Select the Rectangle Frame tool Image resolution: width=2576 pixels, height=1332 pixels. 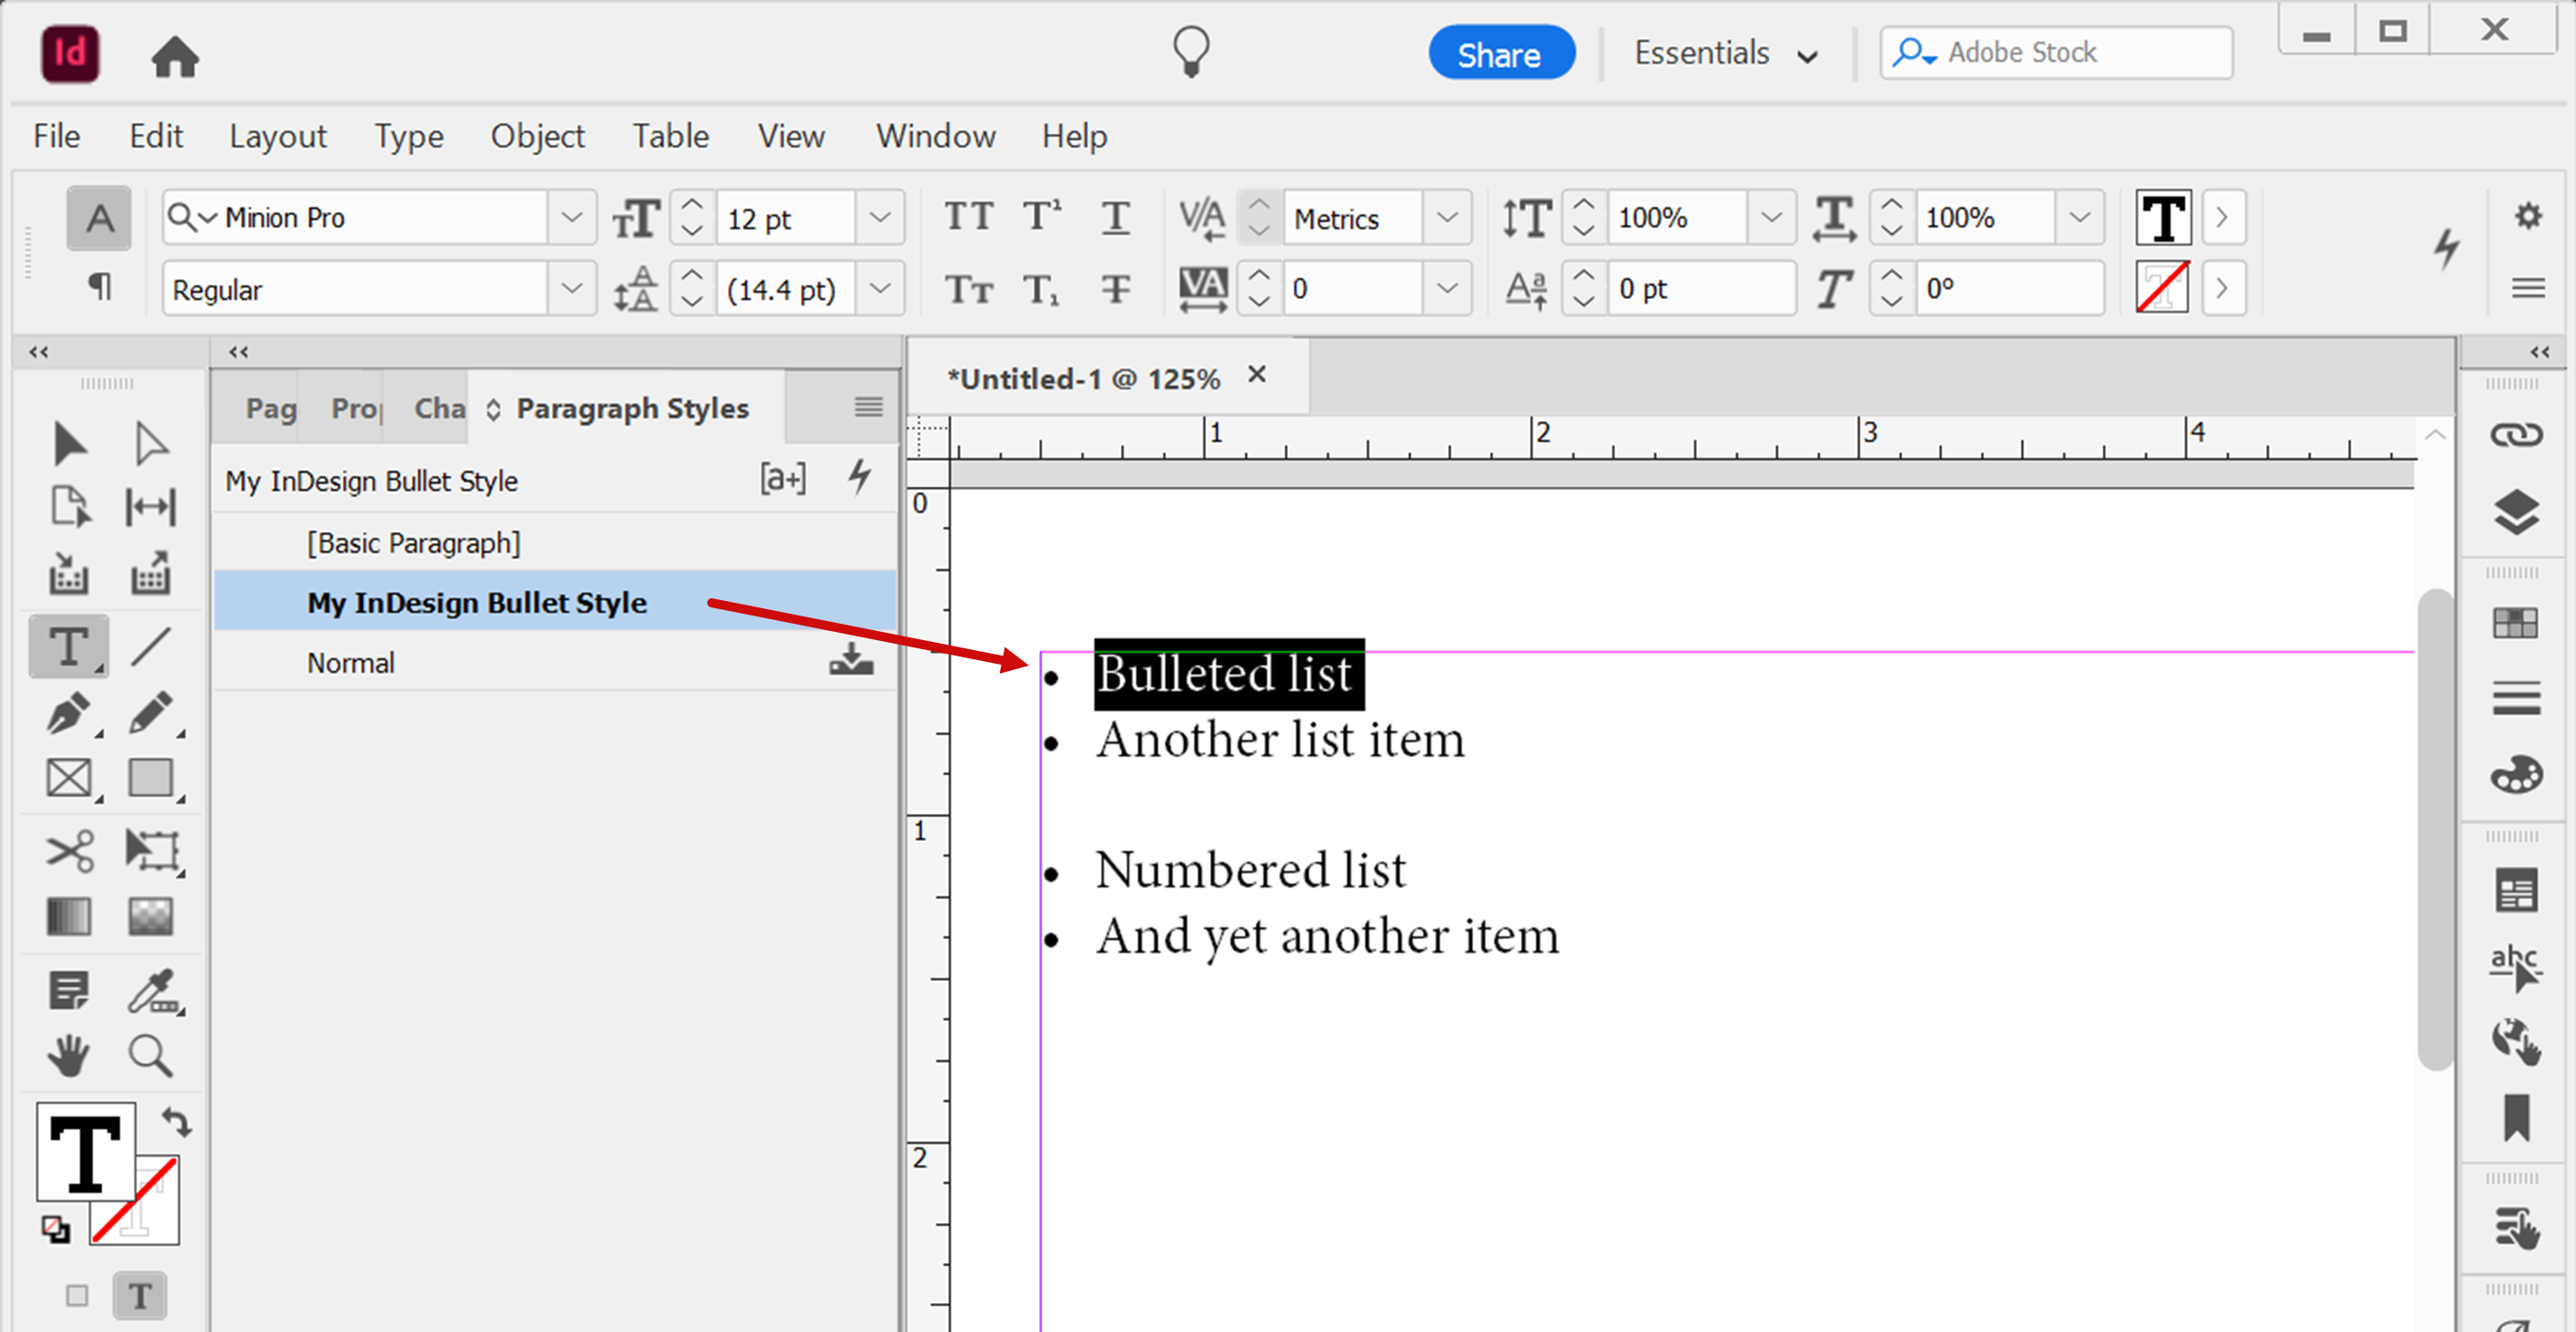point(68,779)
